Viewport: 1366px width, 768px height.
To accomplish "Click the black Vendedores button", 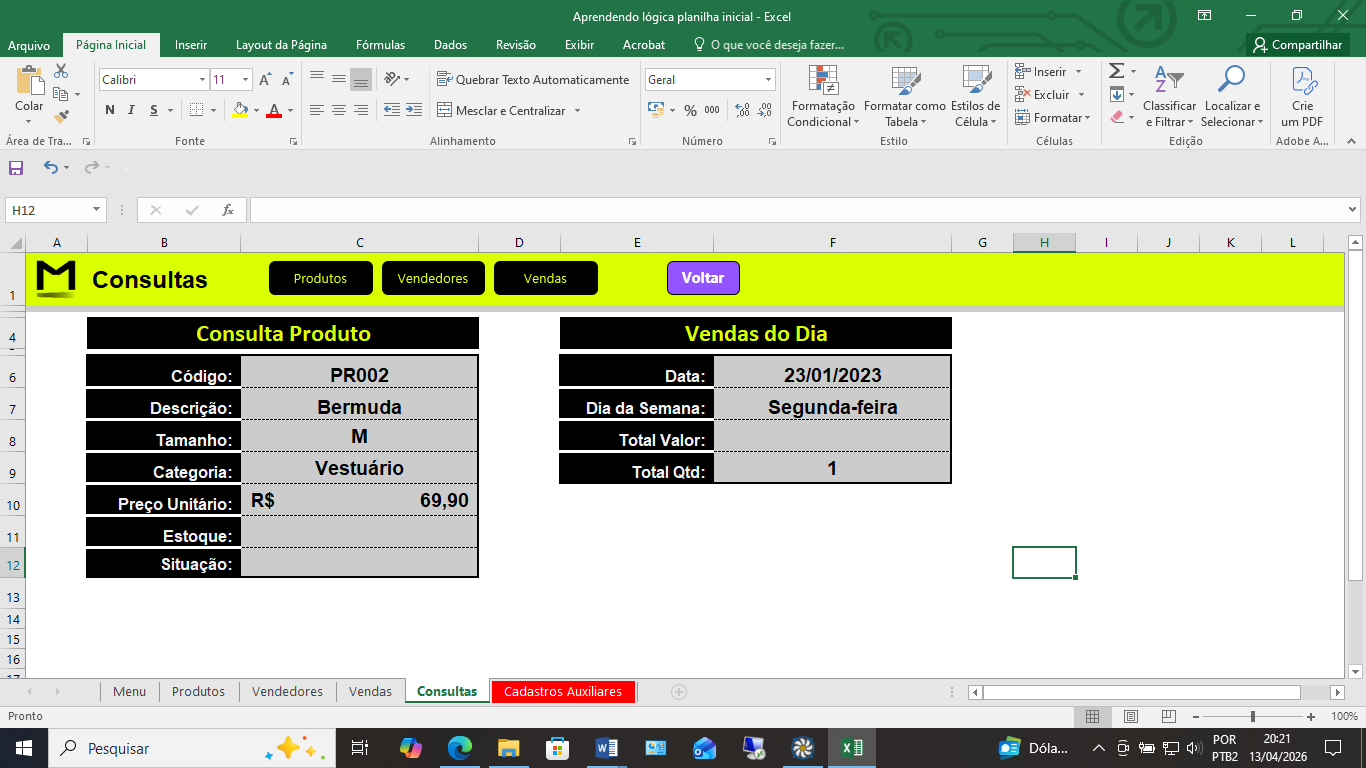I will pyautogui.click(x=433, y=278).
